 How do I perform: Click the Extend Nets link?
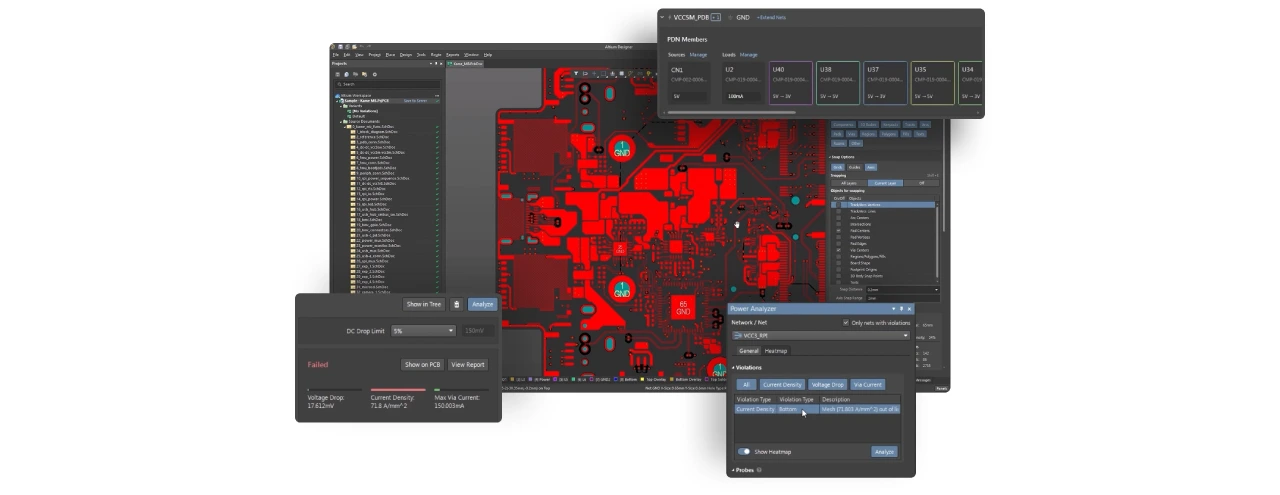tap(771, 18)
